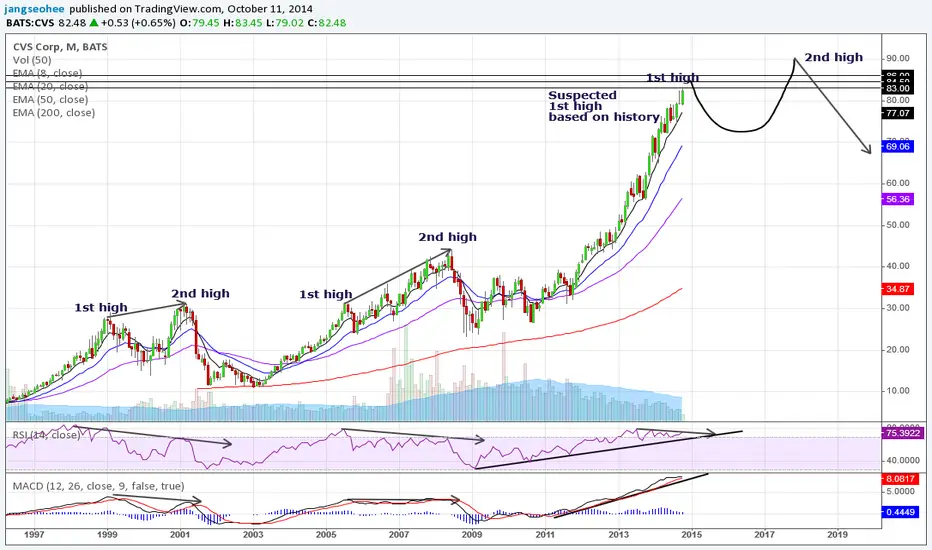Select the 'Suspected 1st high based on history' note
This screenshot has width=932, height=550.
coord(604,106)
